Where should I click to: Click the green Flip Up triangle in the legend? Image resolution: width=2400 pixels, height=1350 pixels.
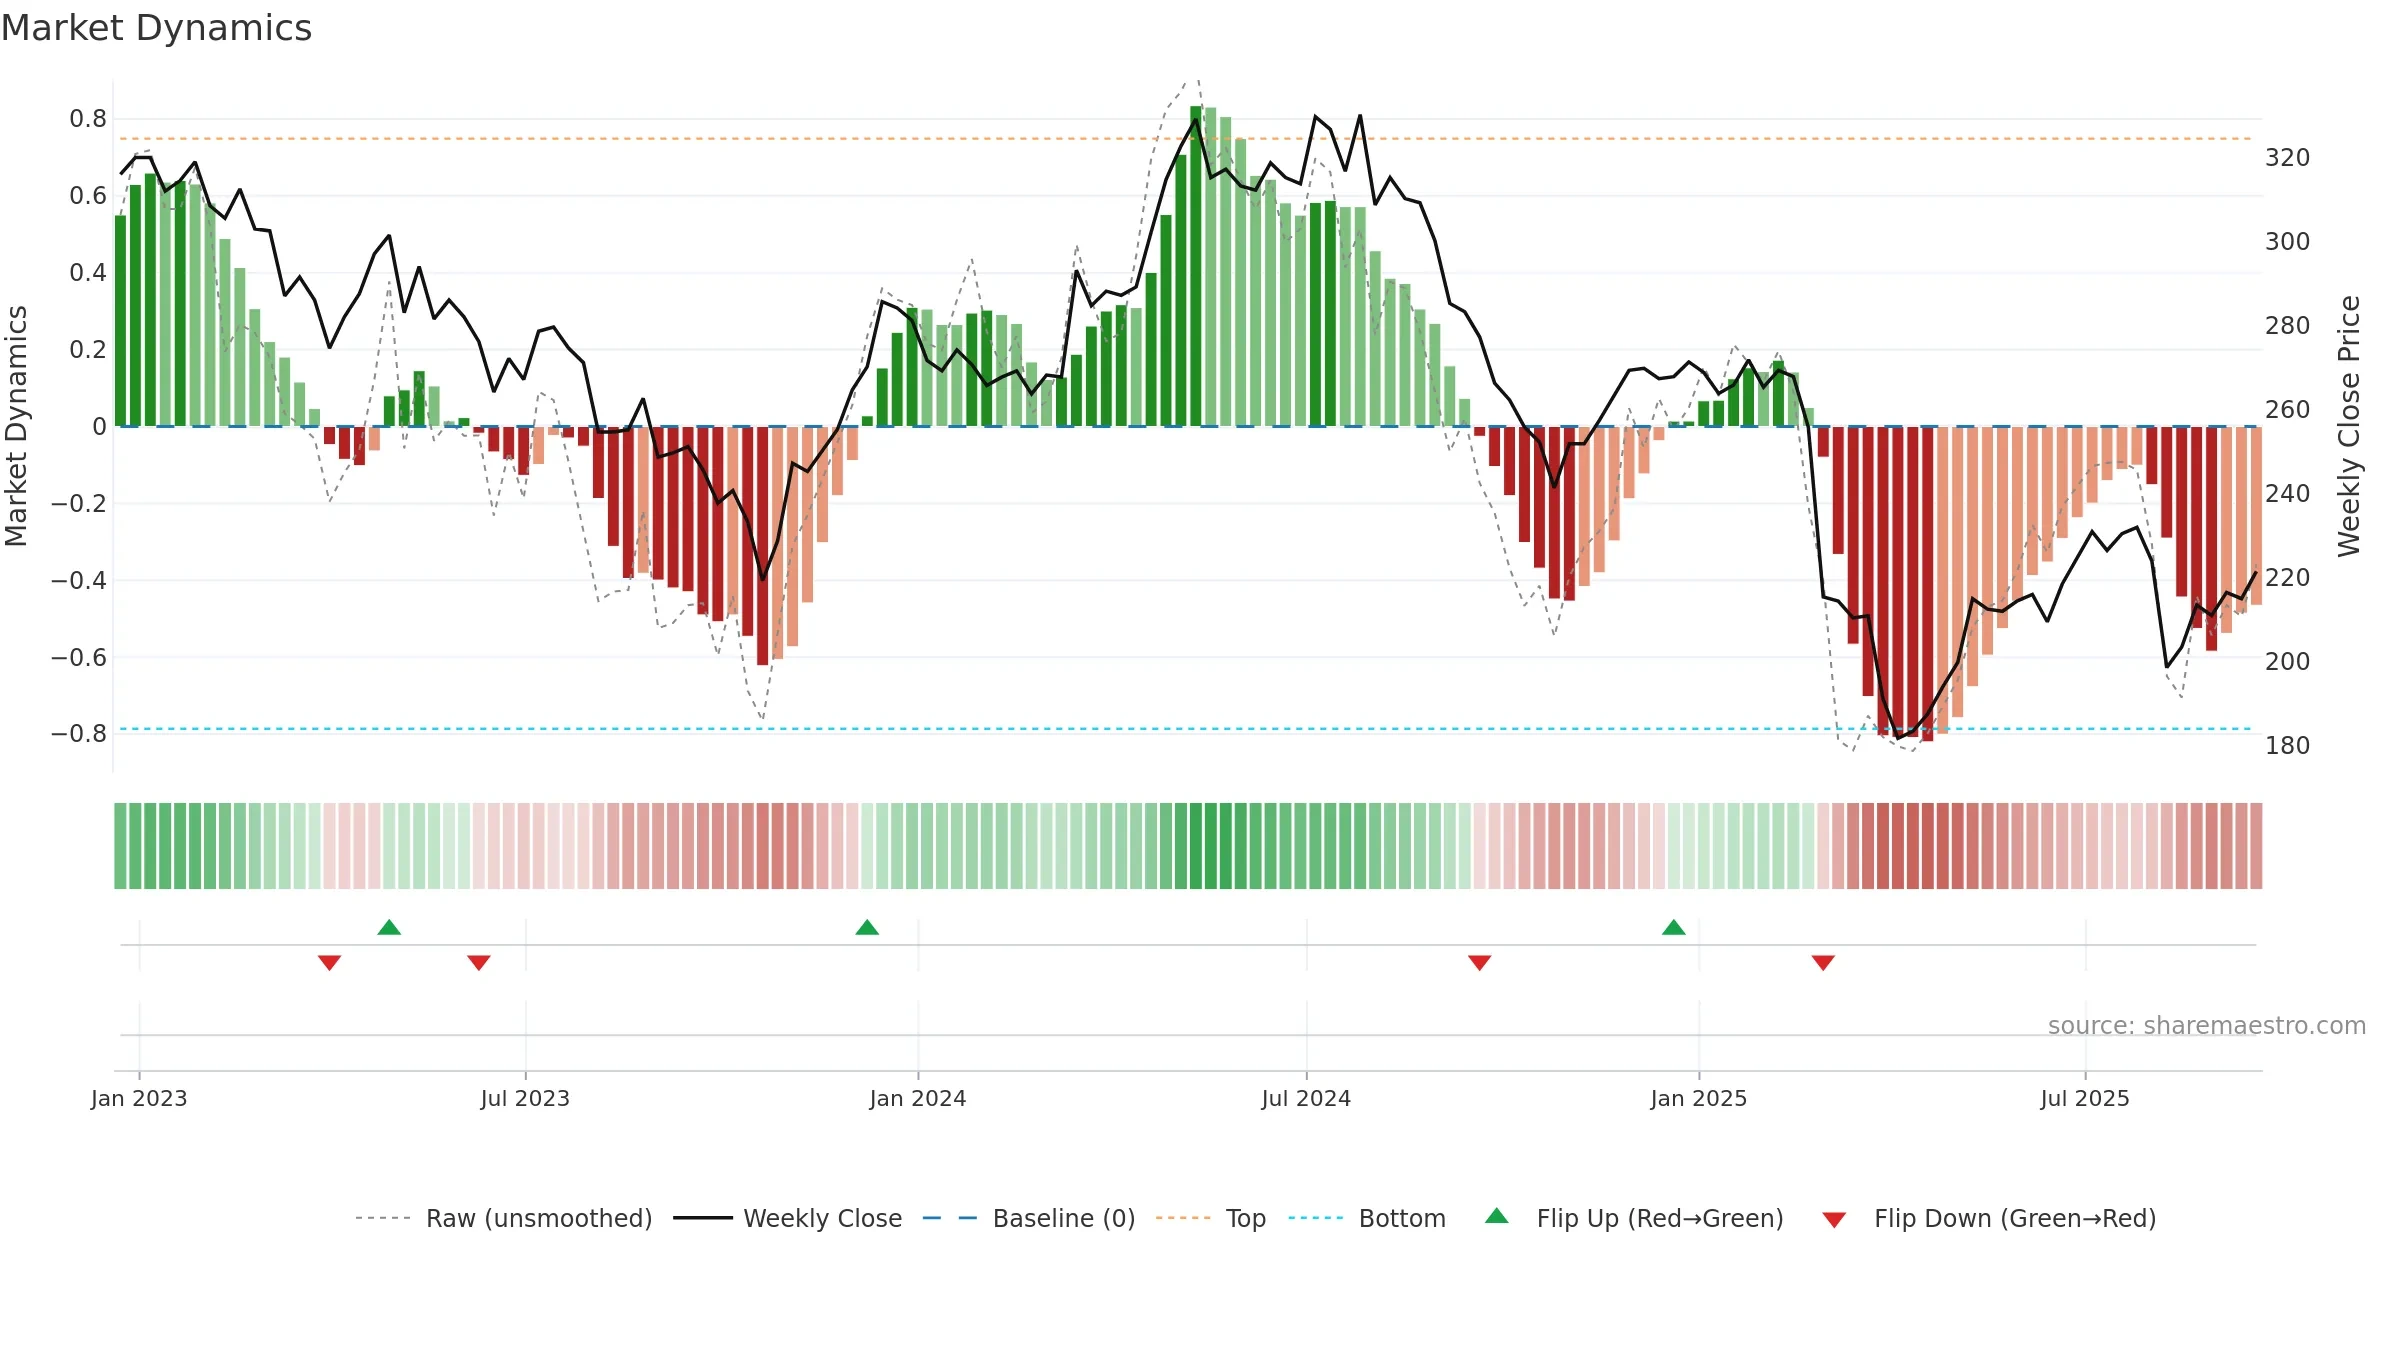pos(1497,1216)
